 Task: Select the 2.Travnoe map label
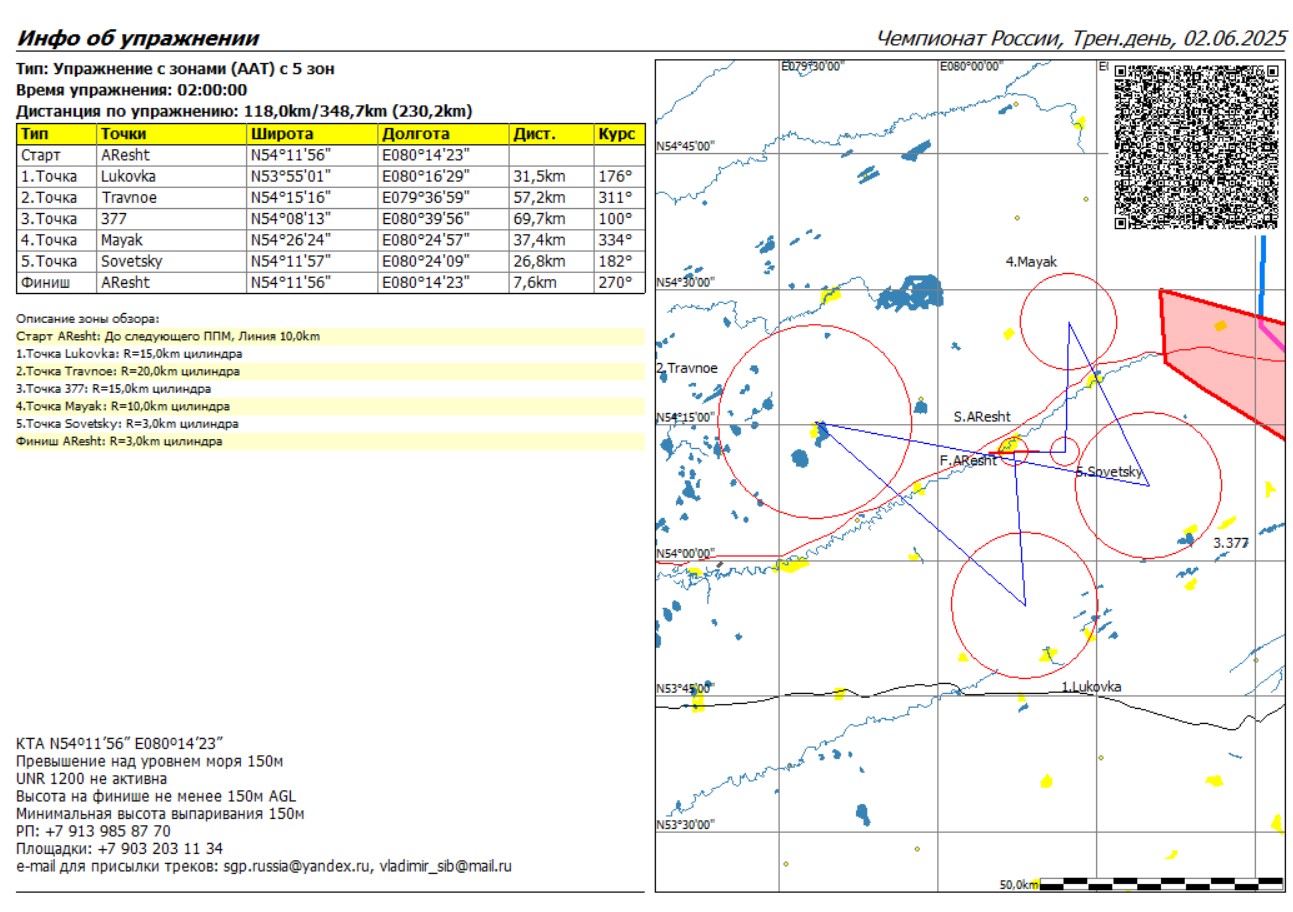[687, 368]
